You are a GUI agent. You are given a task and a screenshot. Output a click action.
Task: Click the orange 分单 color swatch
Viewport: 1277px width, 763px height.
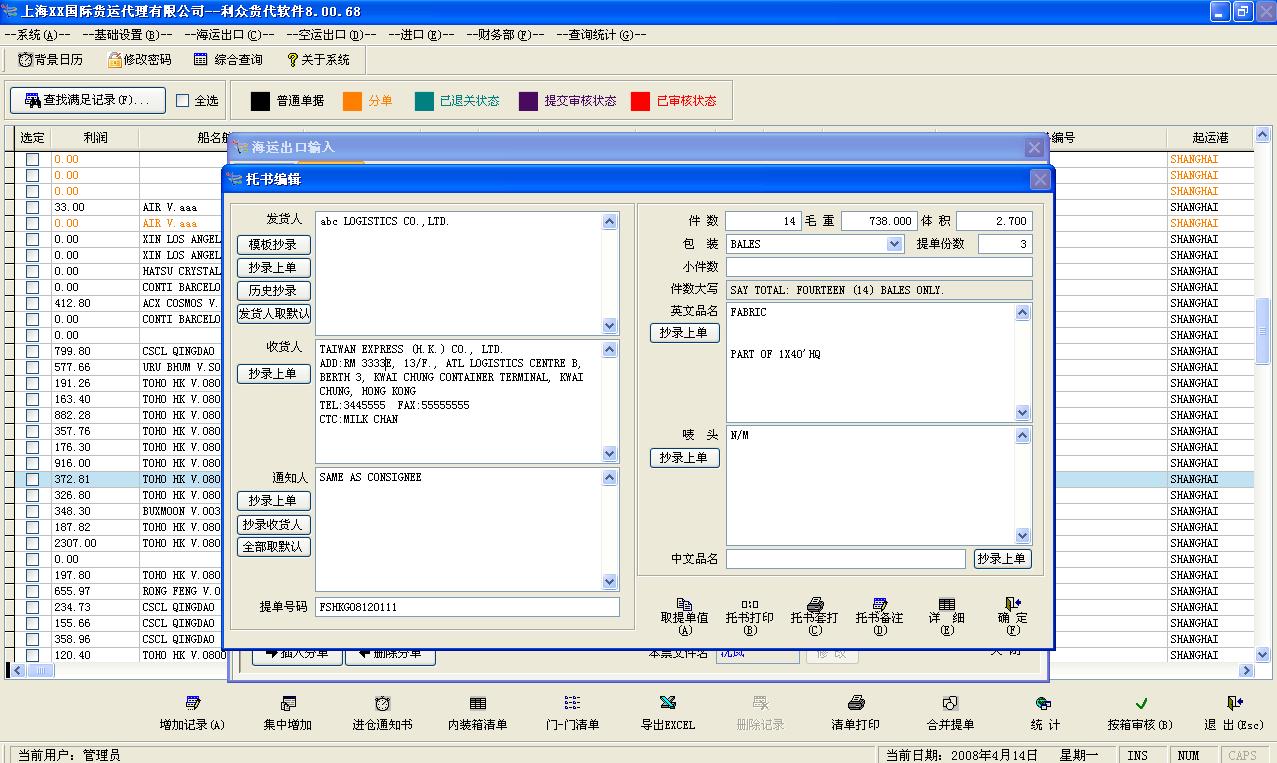pyautogui.click(x=352, y=101)
